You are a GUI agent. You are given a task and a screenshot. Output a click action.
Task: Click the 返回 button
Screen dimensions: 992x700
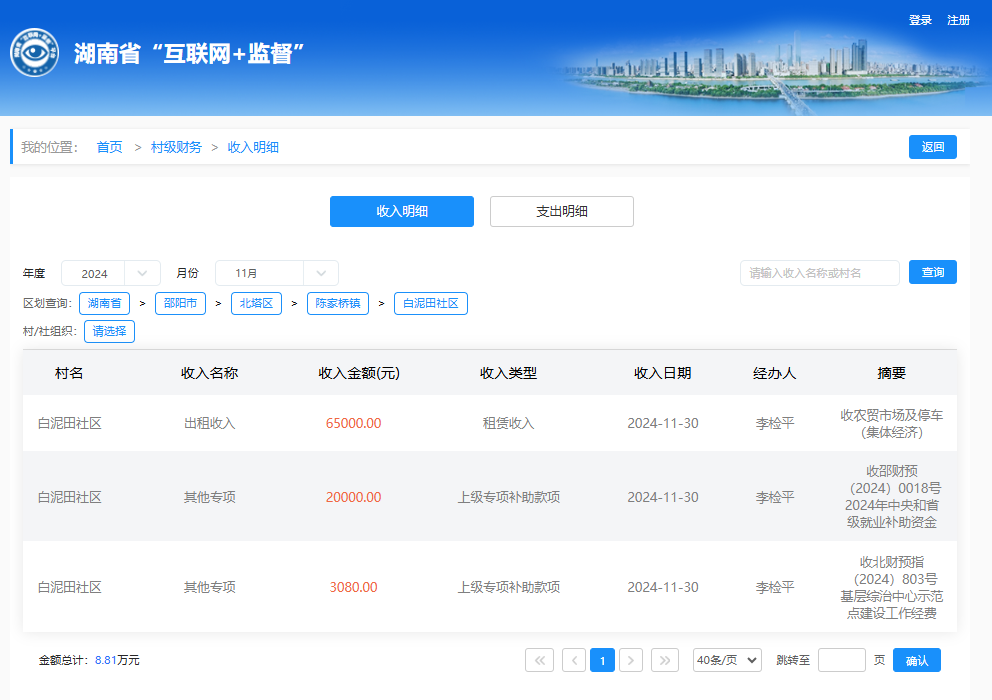coord(933,147)
